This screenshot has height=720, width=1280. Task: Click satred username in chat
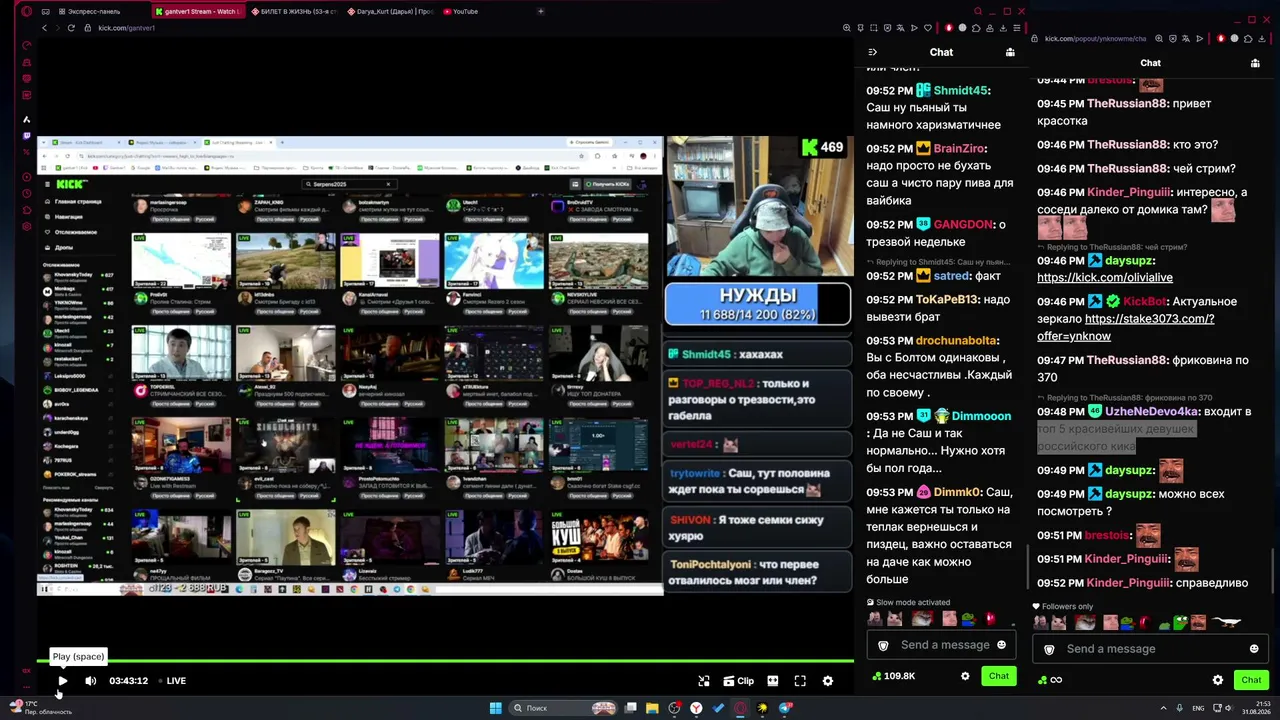[952, 276]
